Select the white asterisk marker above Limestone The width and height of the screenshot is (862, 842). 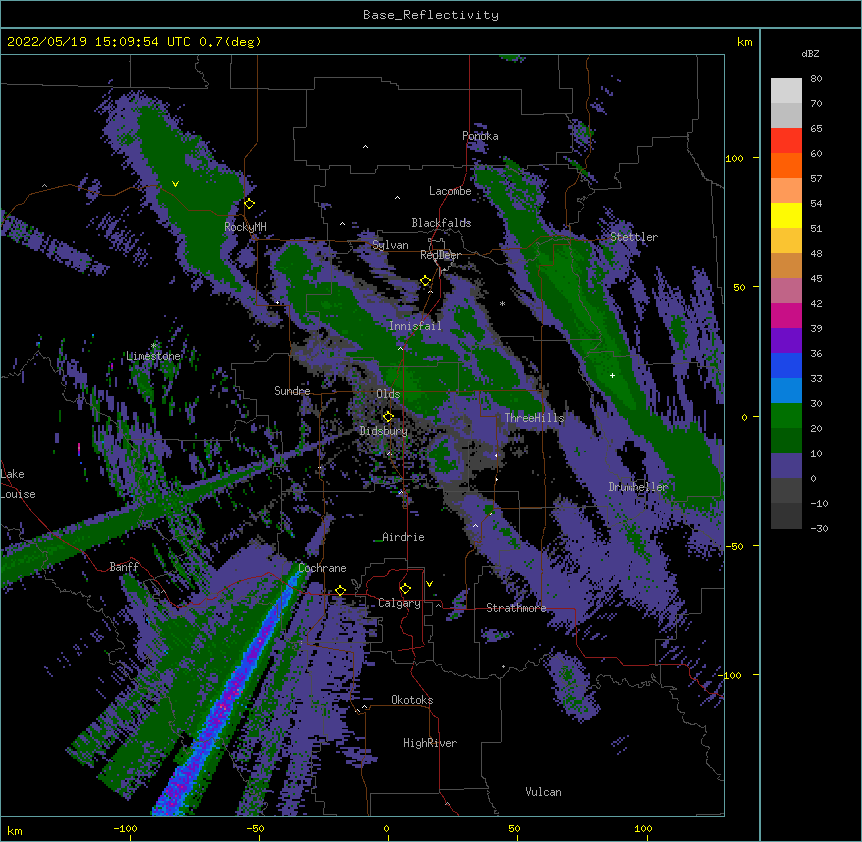point(154,346)
